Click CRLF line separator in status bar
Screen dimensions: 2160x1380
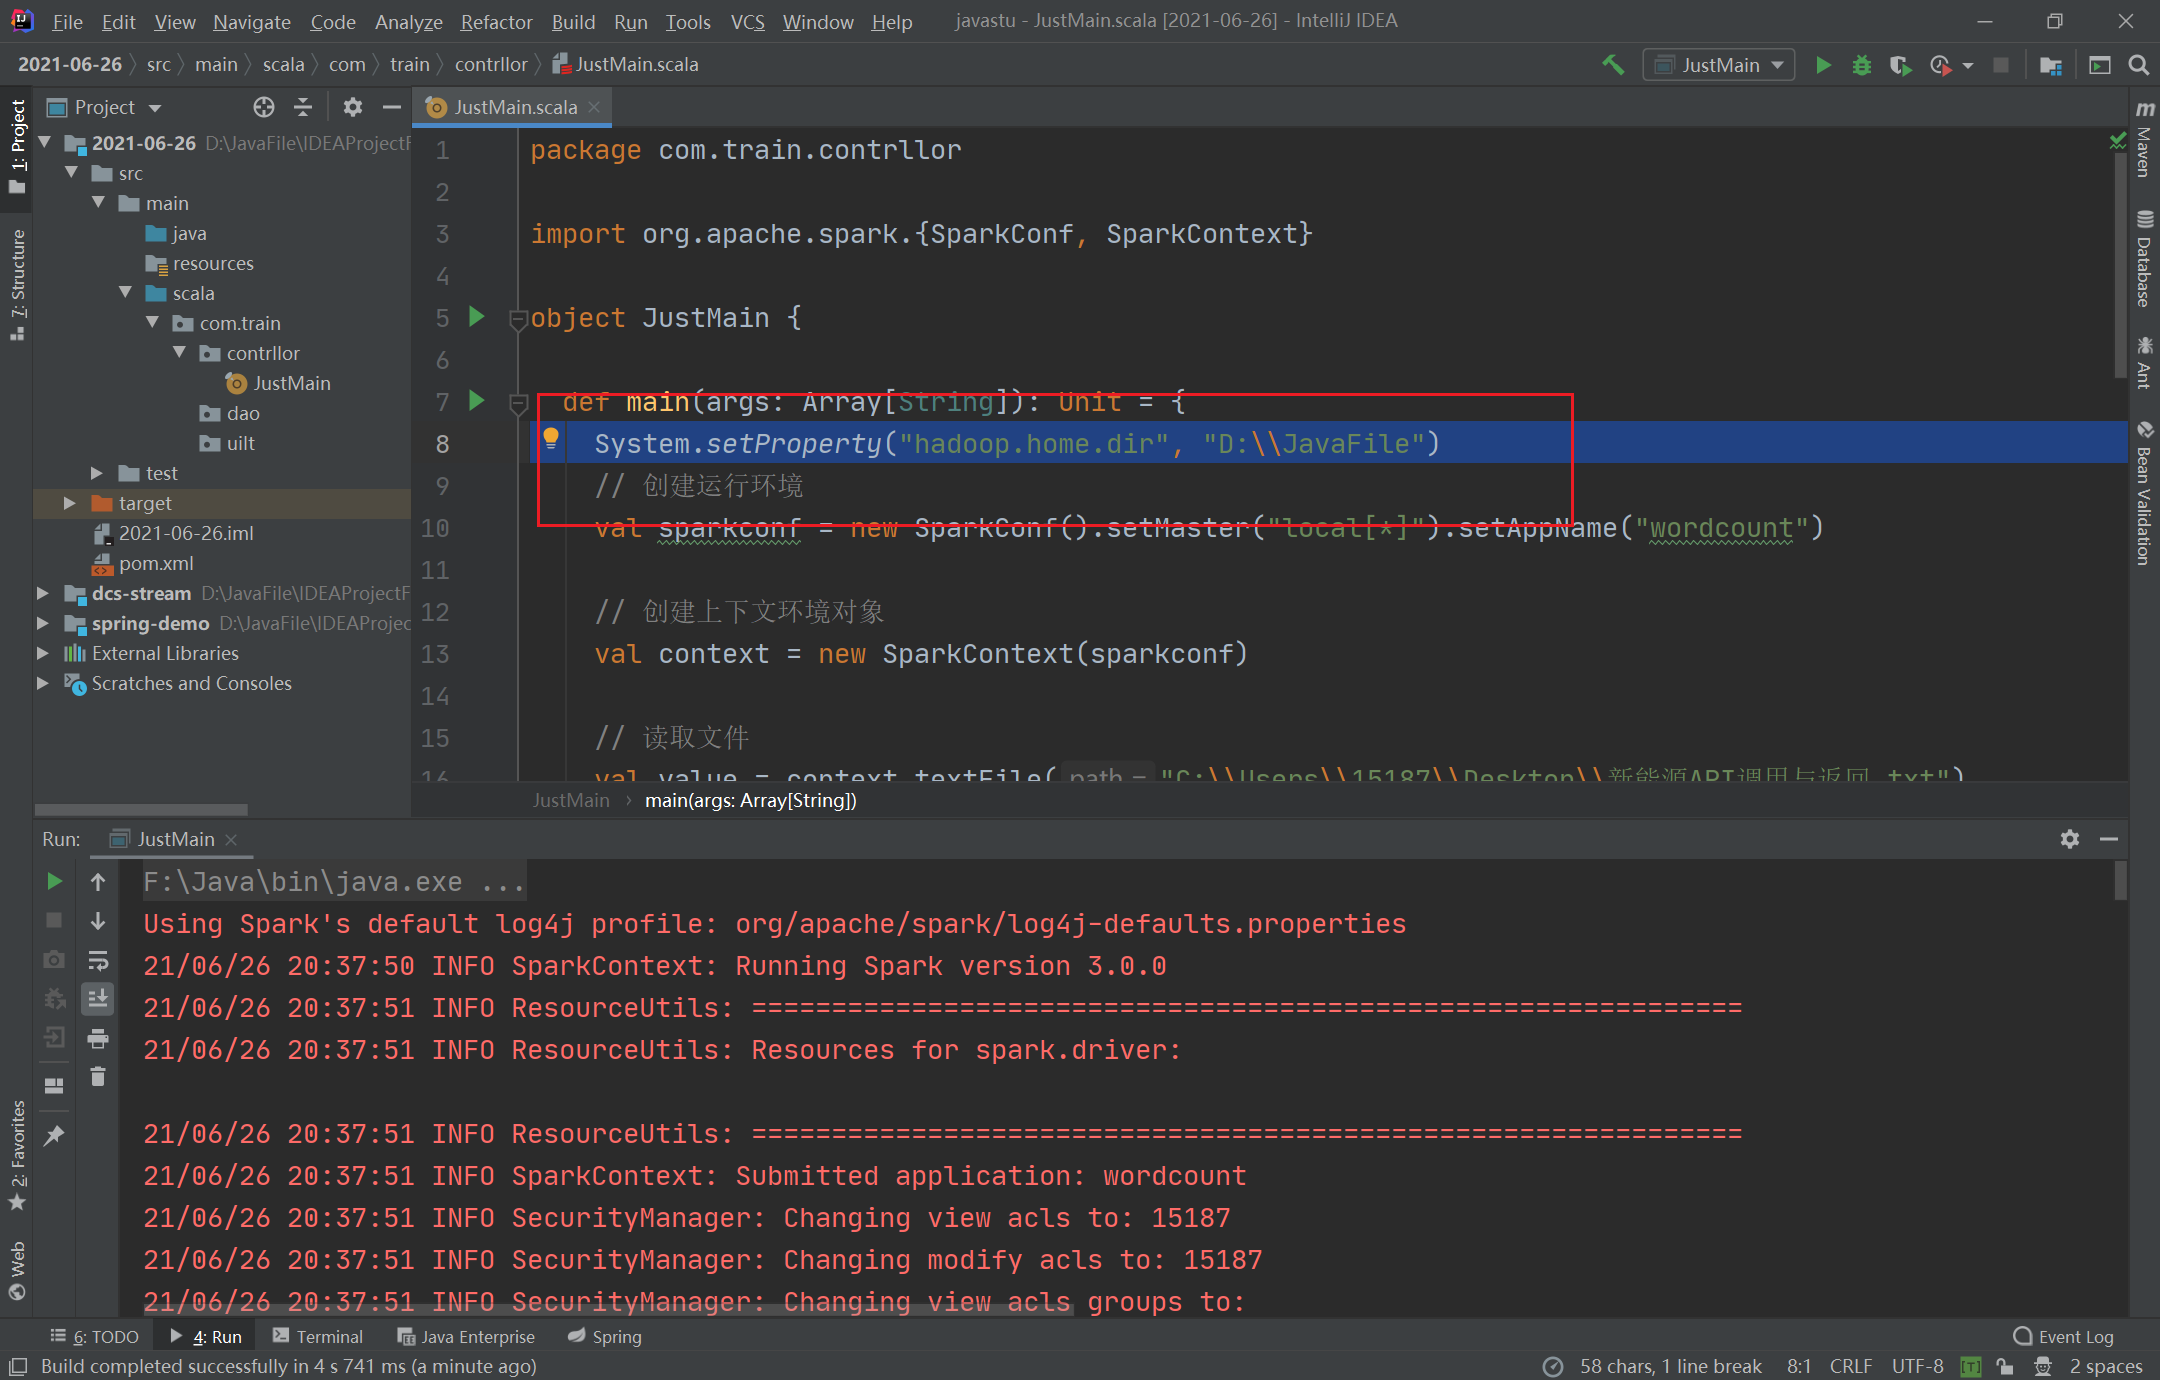click(x=1850, y=1366)
